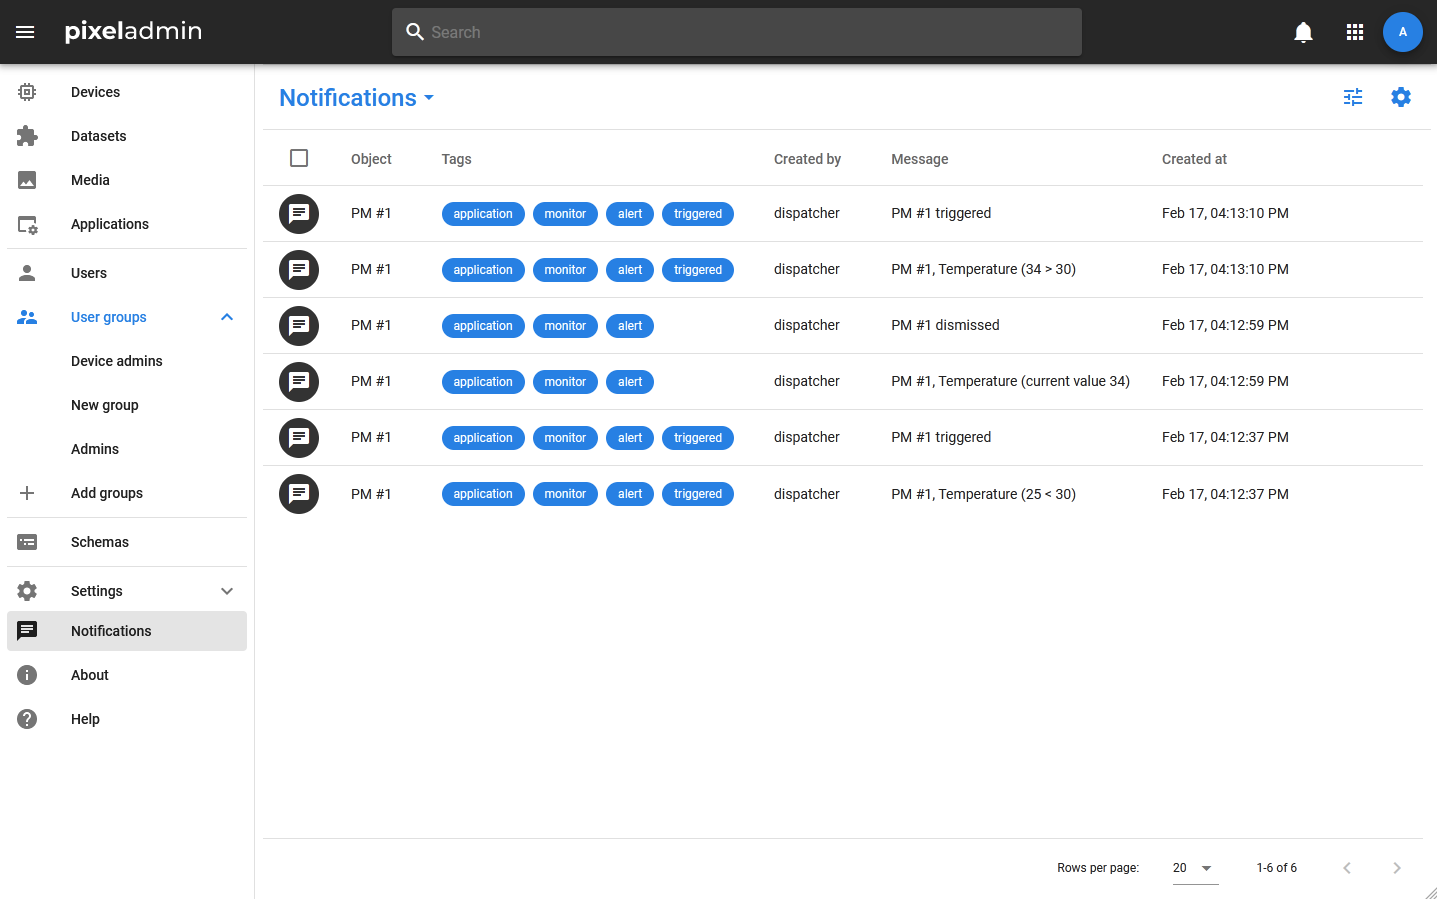Go to Devices in the sidebar

coord(95,92)
